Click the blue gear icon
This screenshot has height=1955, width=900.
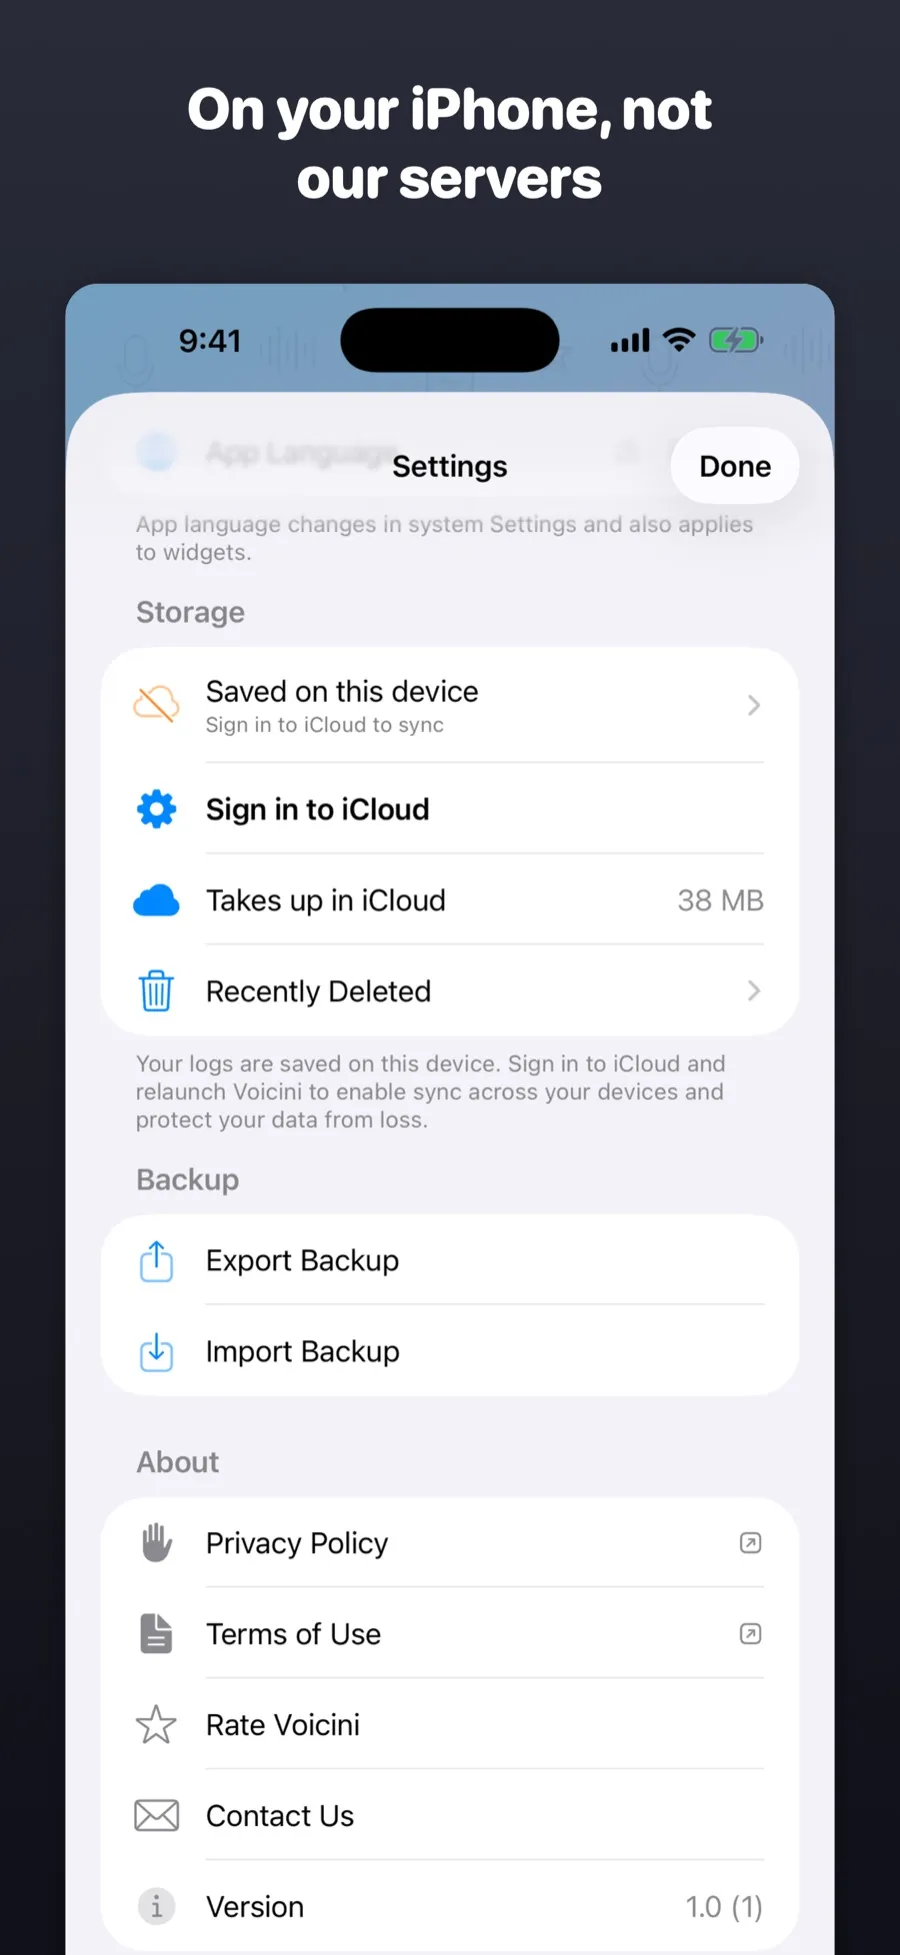coord(156,809)
